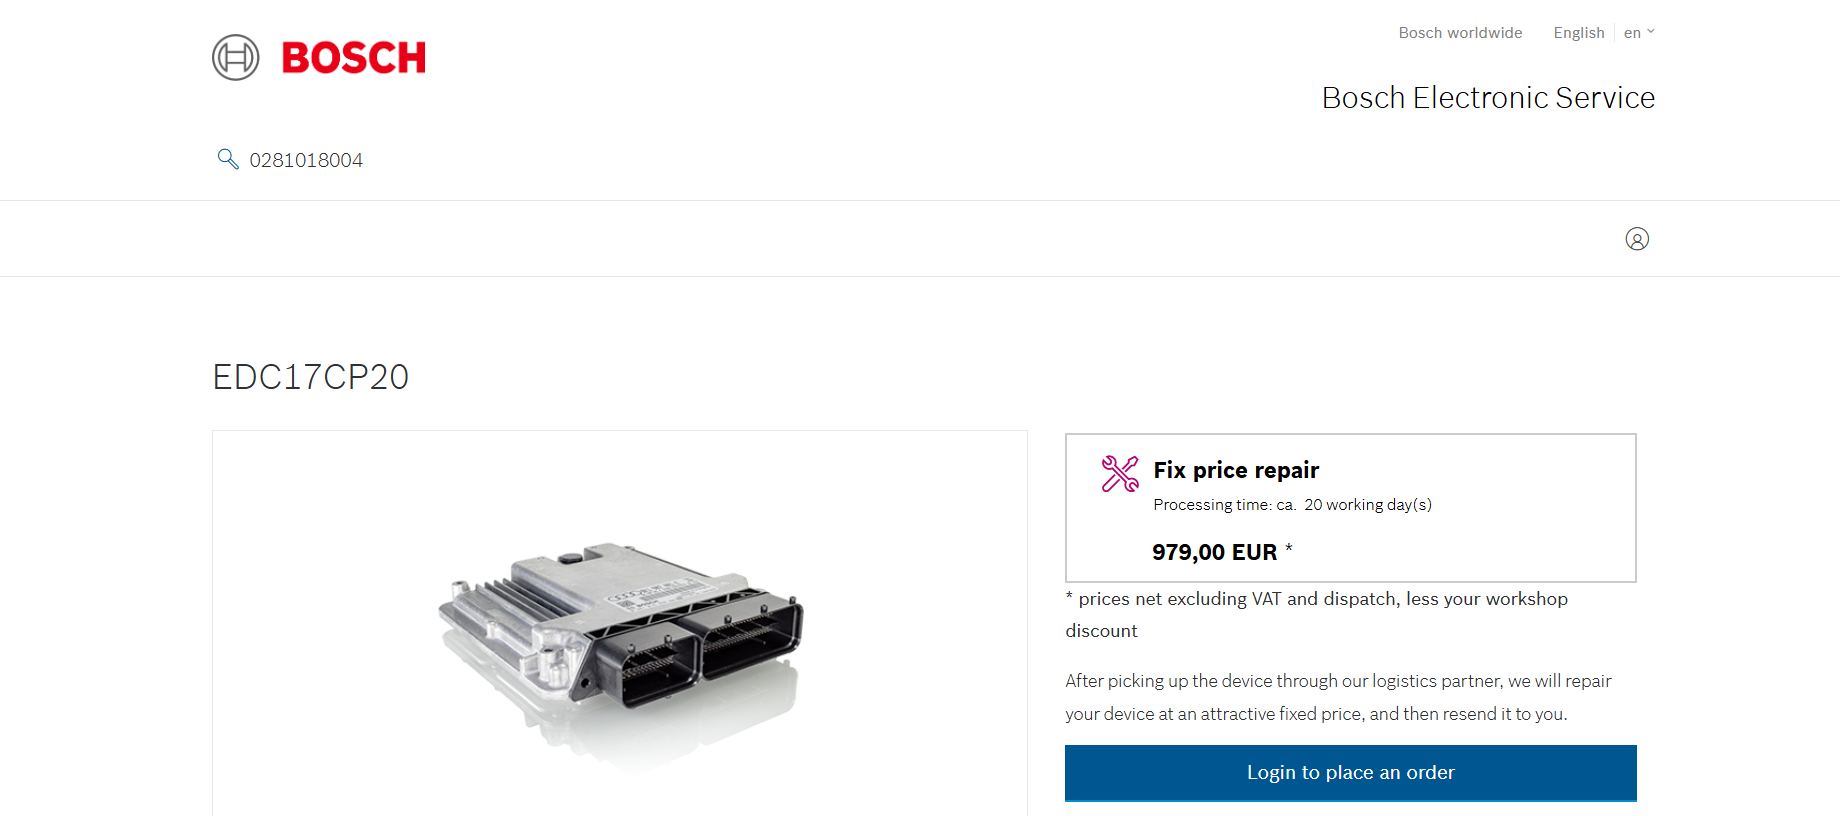
Task: Click the prices net excluding VAT footnote
Action: pyautogui.click(x=1317, y=615)
